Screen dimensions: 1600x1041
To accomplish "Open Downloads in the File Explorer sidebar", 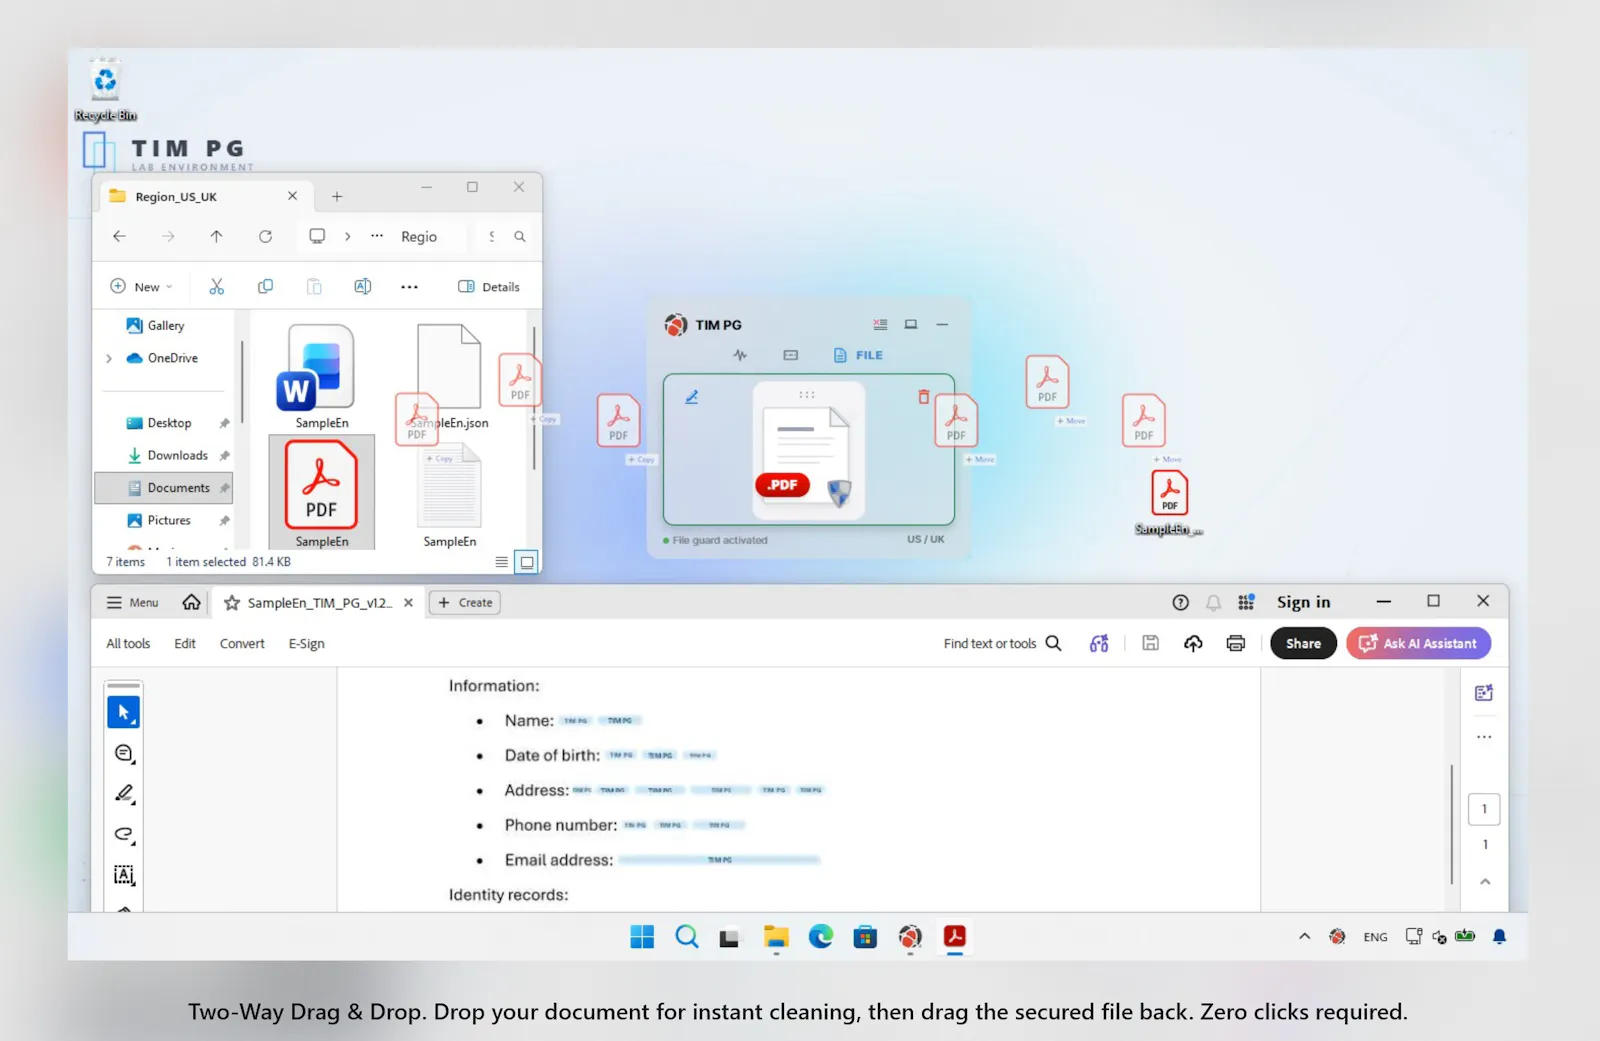I will [x=168, y=455].
